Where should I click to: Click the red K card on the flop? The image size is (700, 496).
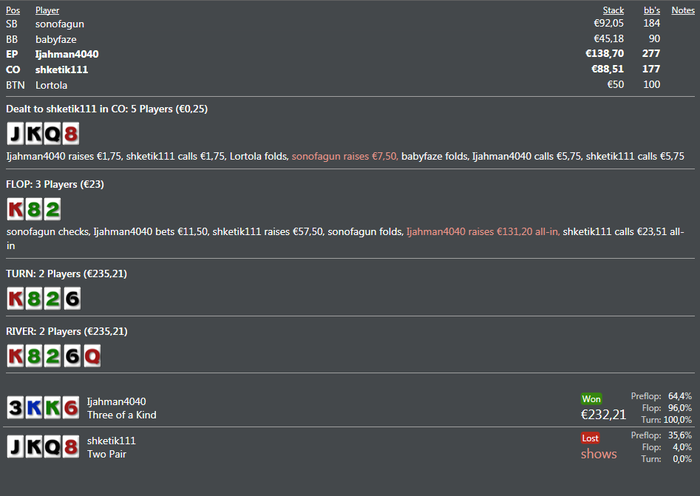click(x=15, y=209)
